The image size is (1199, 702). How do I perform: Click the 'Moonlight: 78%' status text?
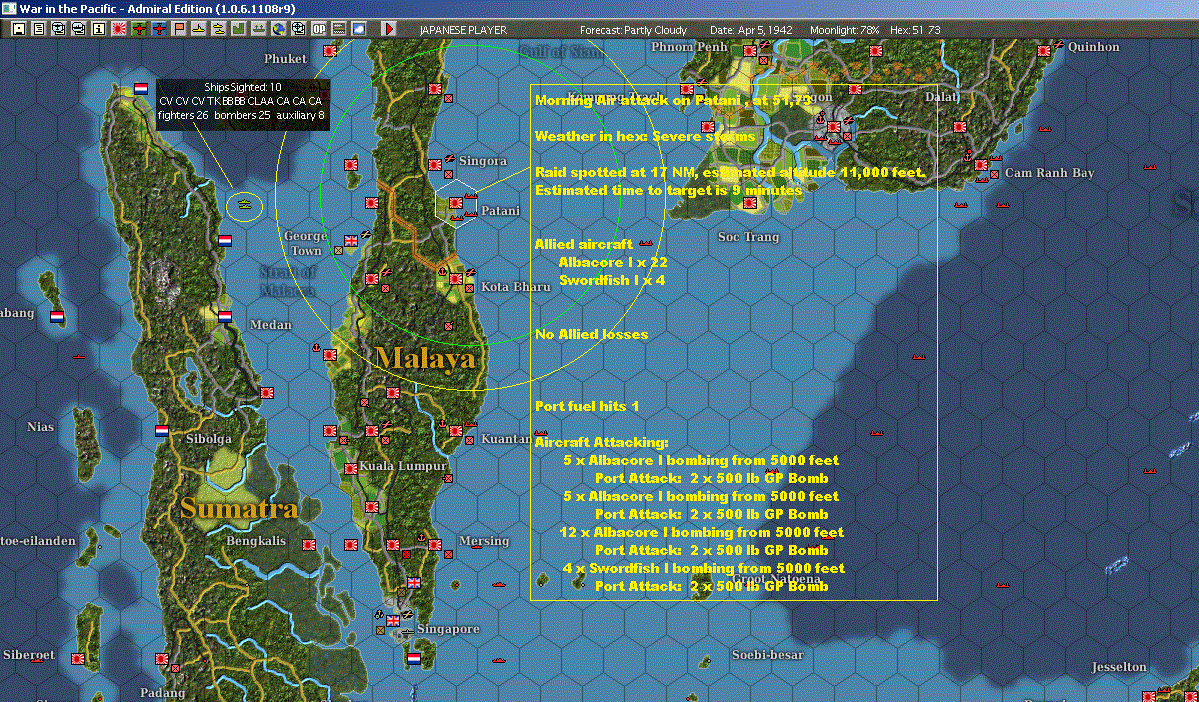(844, 30)
